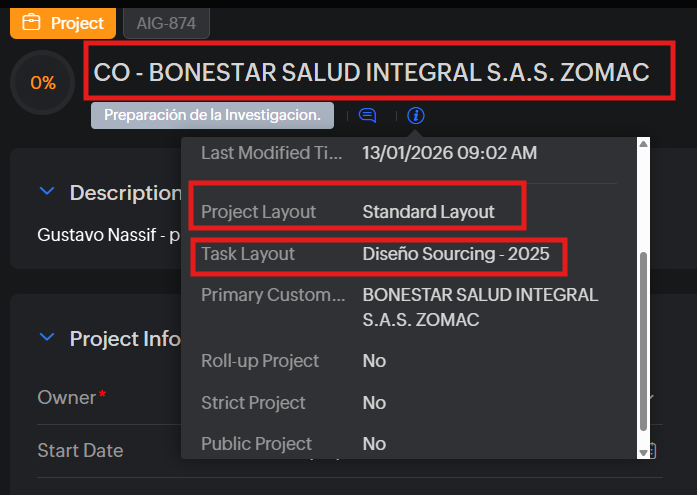Image resolution: width=697 pixels, height=495 pixels.
Task: Click the Roll-up Project No value
Action: (x=374, y=361)
